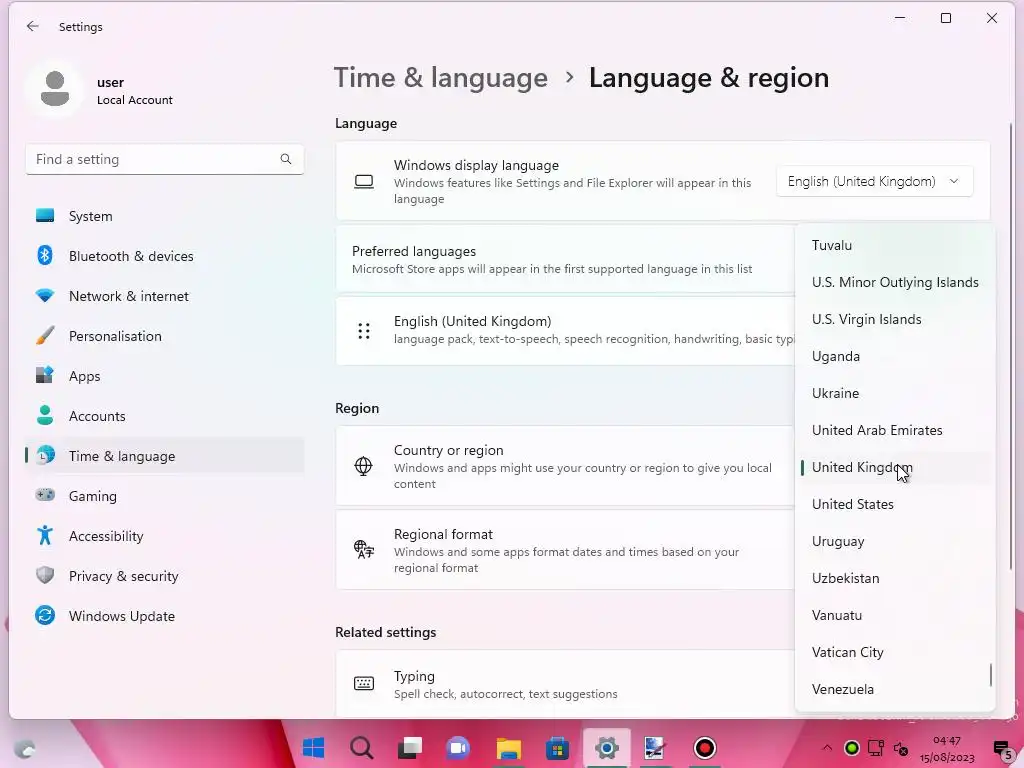Click the country list scrollbar thumb

(x=991, y=675)
